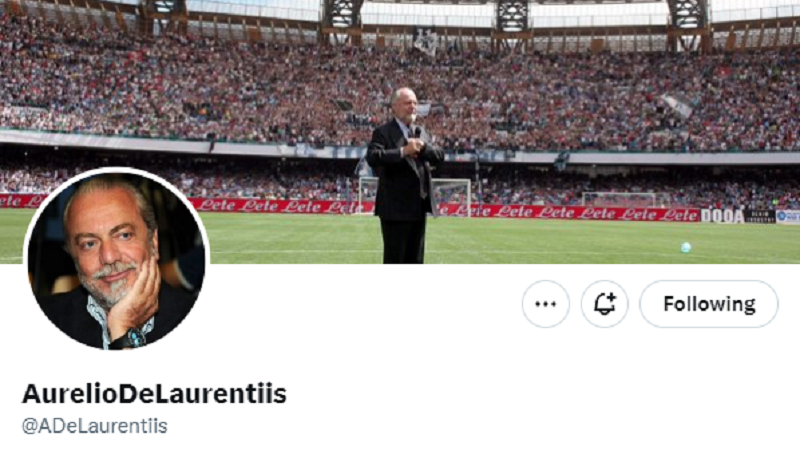Image resolution: width=800 pixels, height=450 pixels.
Task: Click the middle dot of the options button
Action: coord(545,305)
